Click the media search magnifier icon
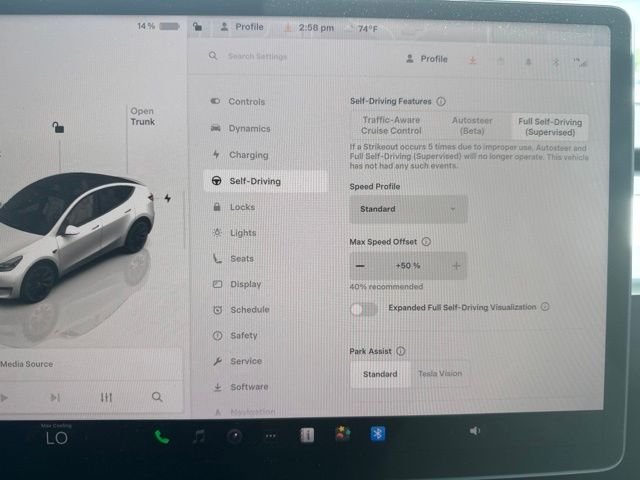 157,397
